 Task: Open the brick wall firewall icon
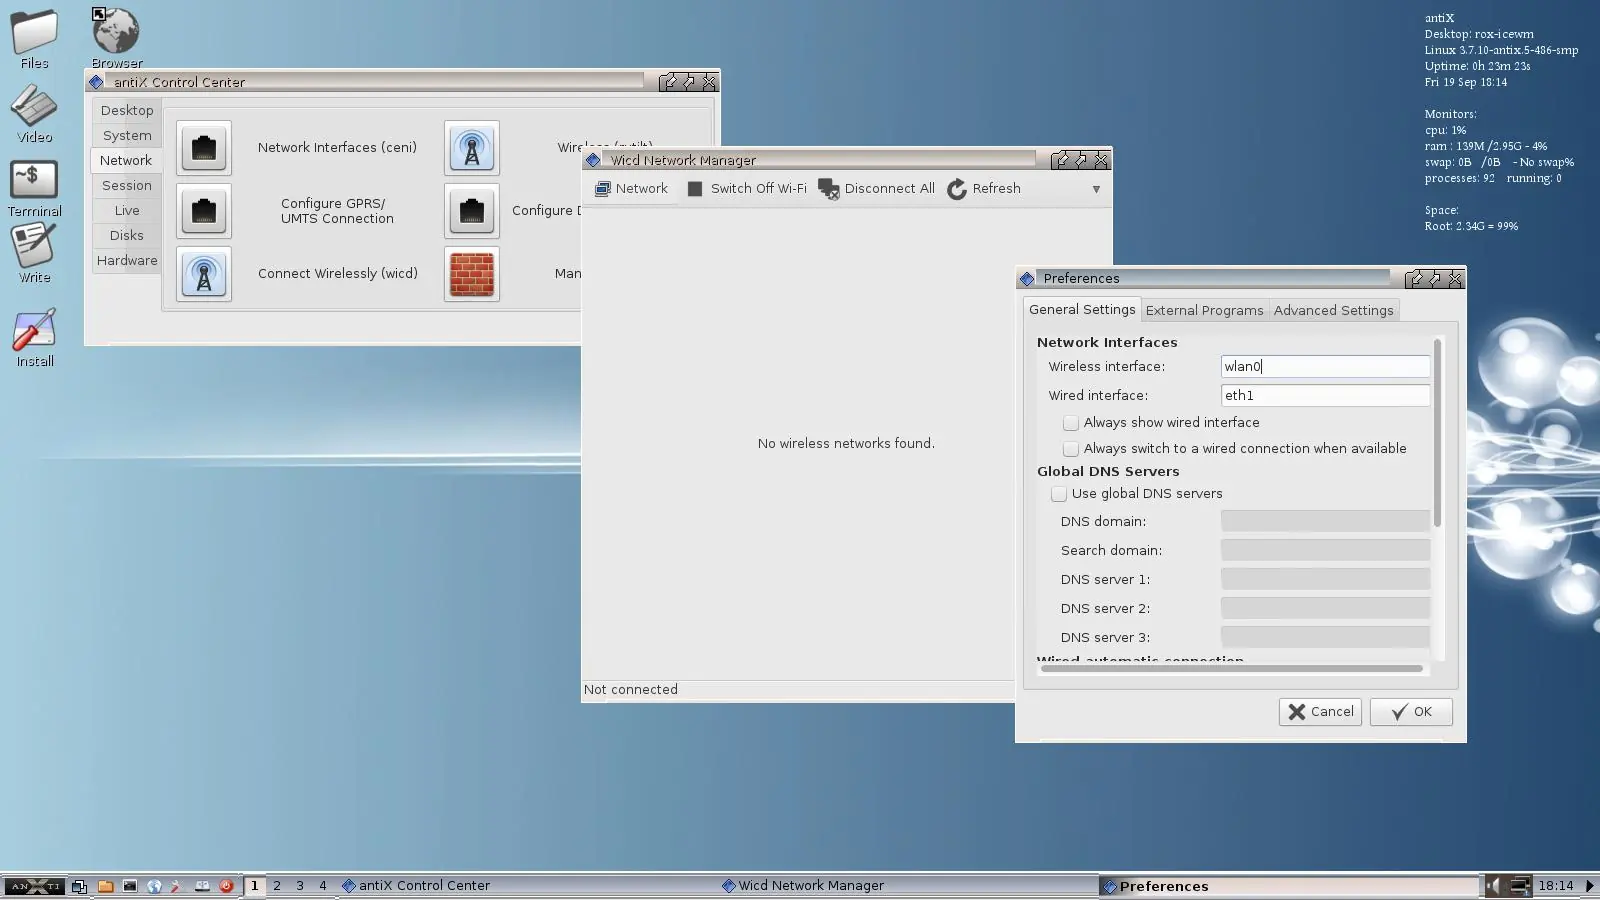point(472,274)
